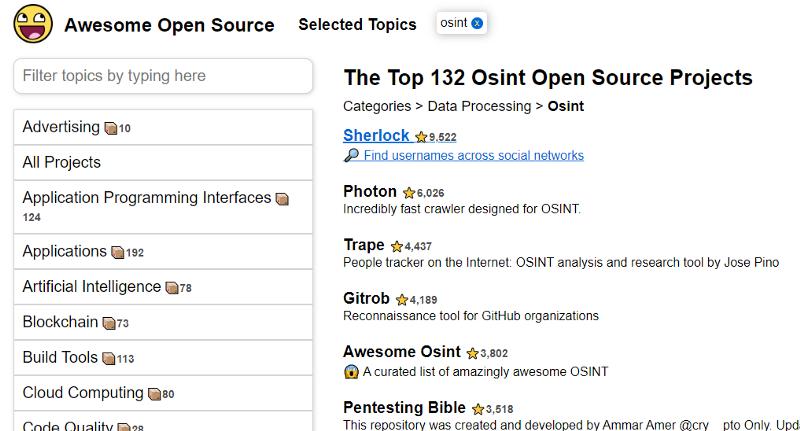Click 'Incredibly fast crawler designed for OSINT' description
The image size is (800, 431).
[462, 209]
